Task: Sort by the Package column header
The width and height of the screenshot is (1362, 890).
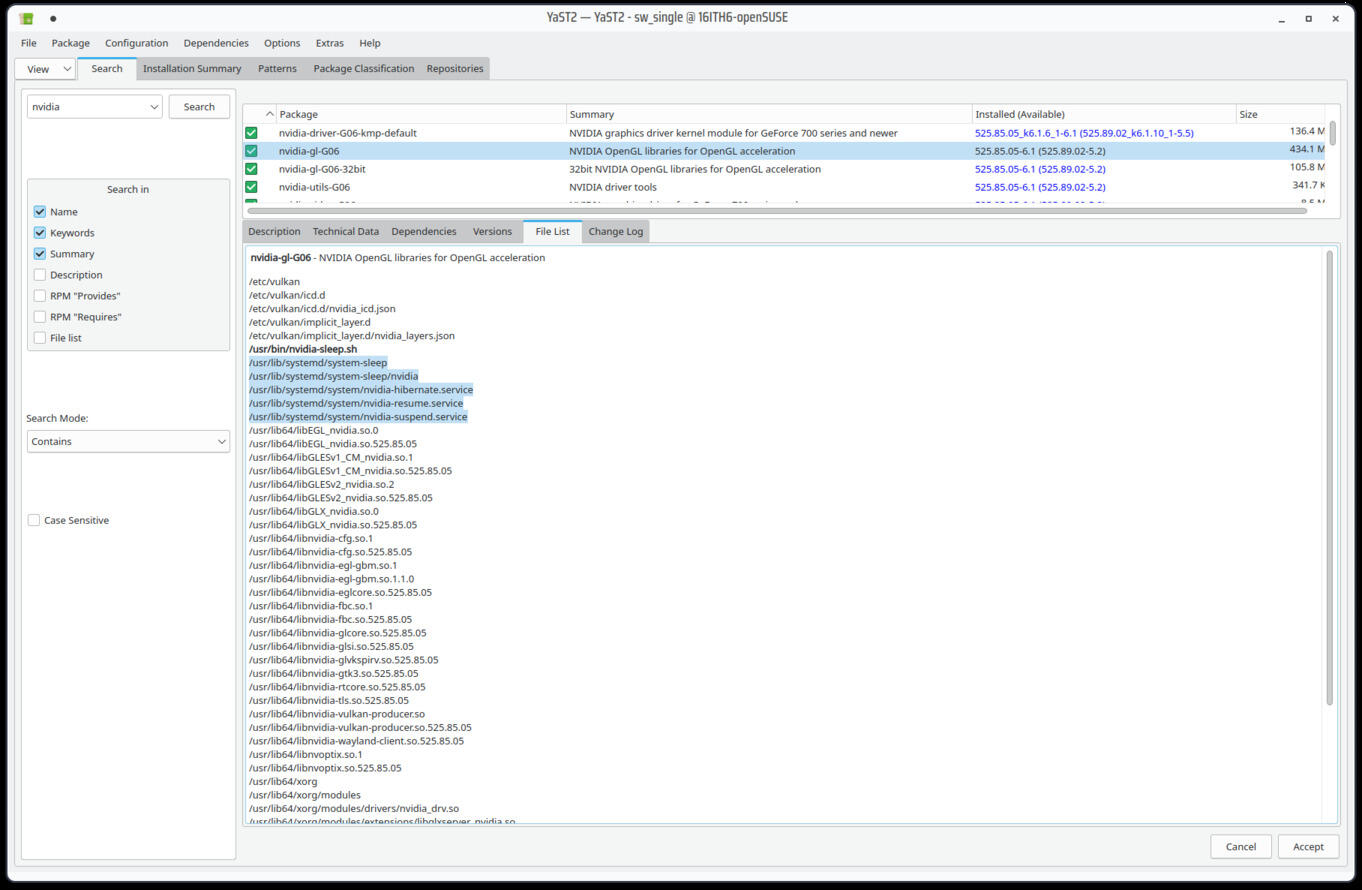Action: click(x=421, y=114)
